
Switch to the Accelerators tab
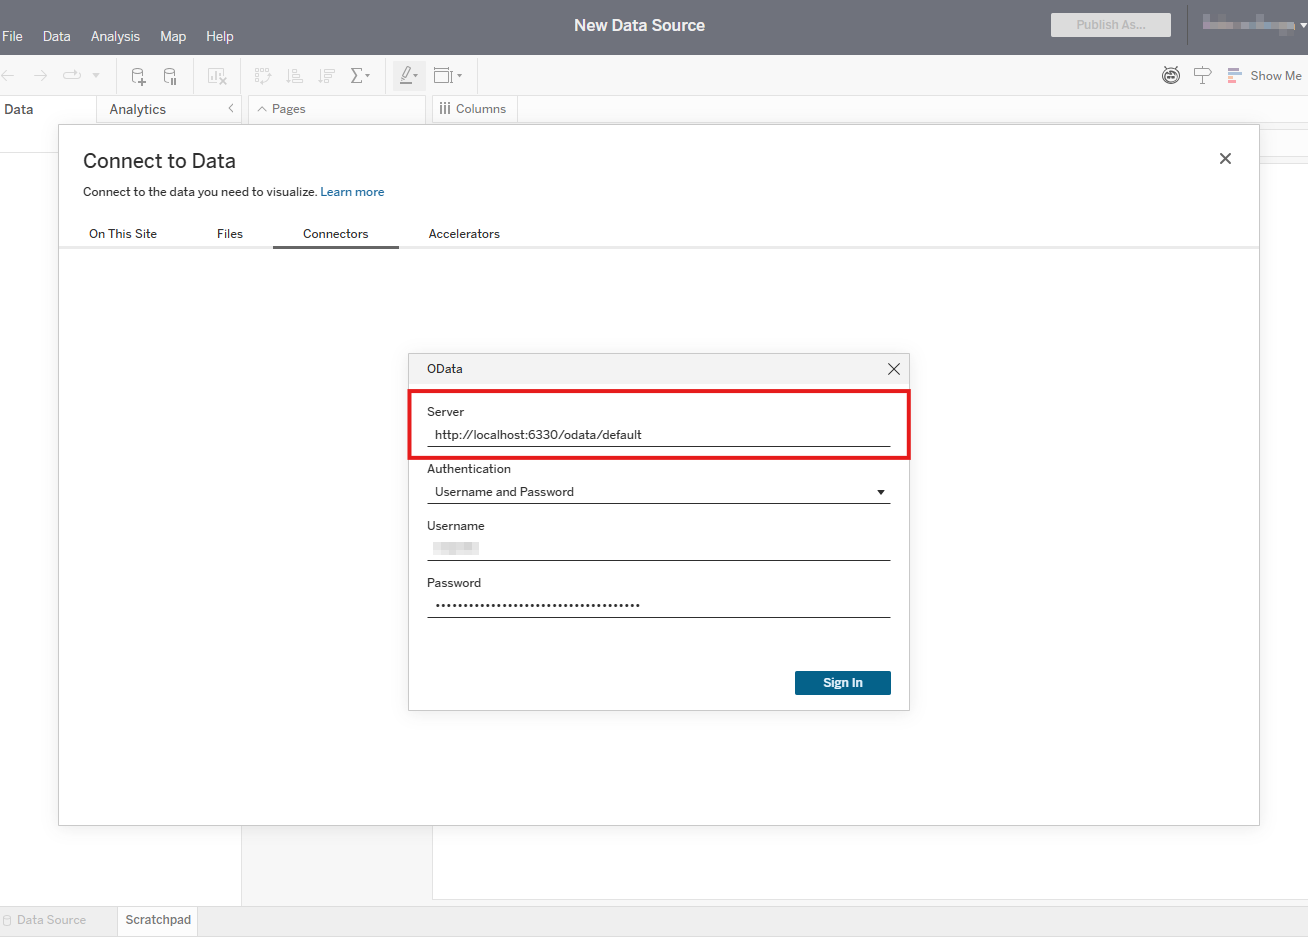coord(464,234)
